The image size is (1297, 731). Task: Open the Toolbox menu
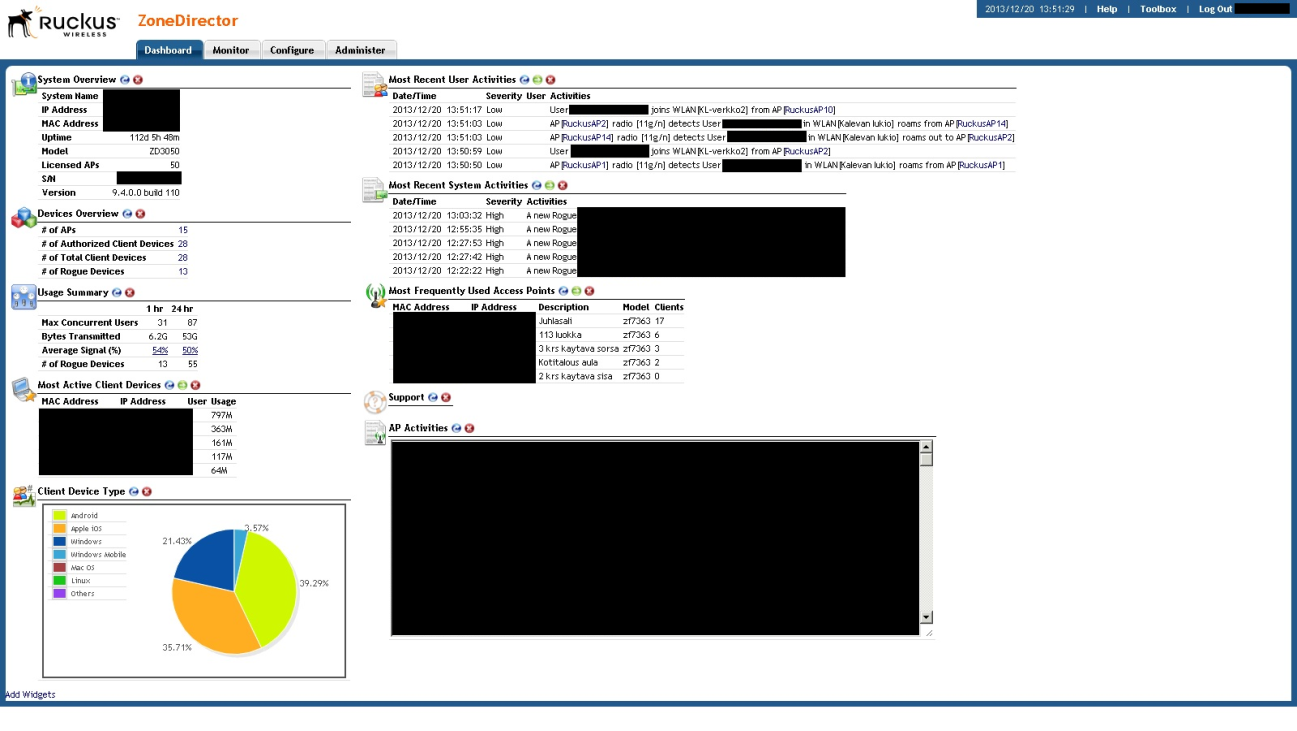pos(1158,9)
